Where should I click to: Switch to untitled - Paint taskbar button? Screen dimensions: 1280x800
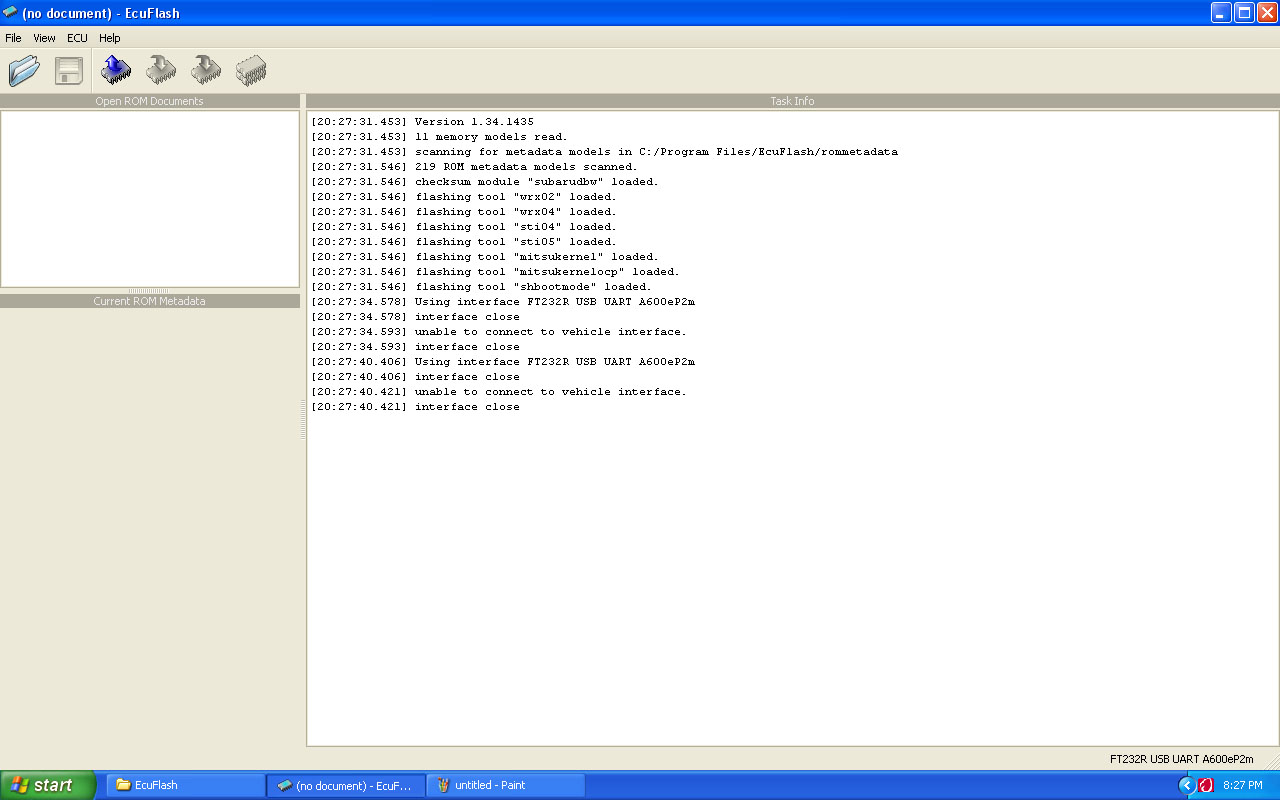click(505, 785)
